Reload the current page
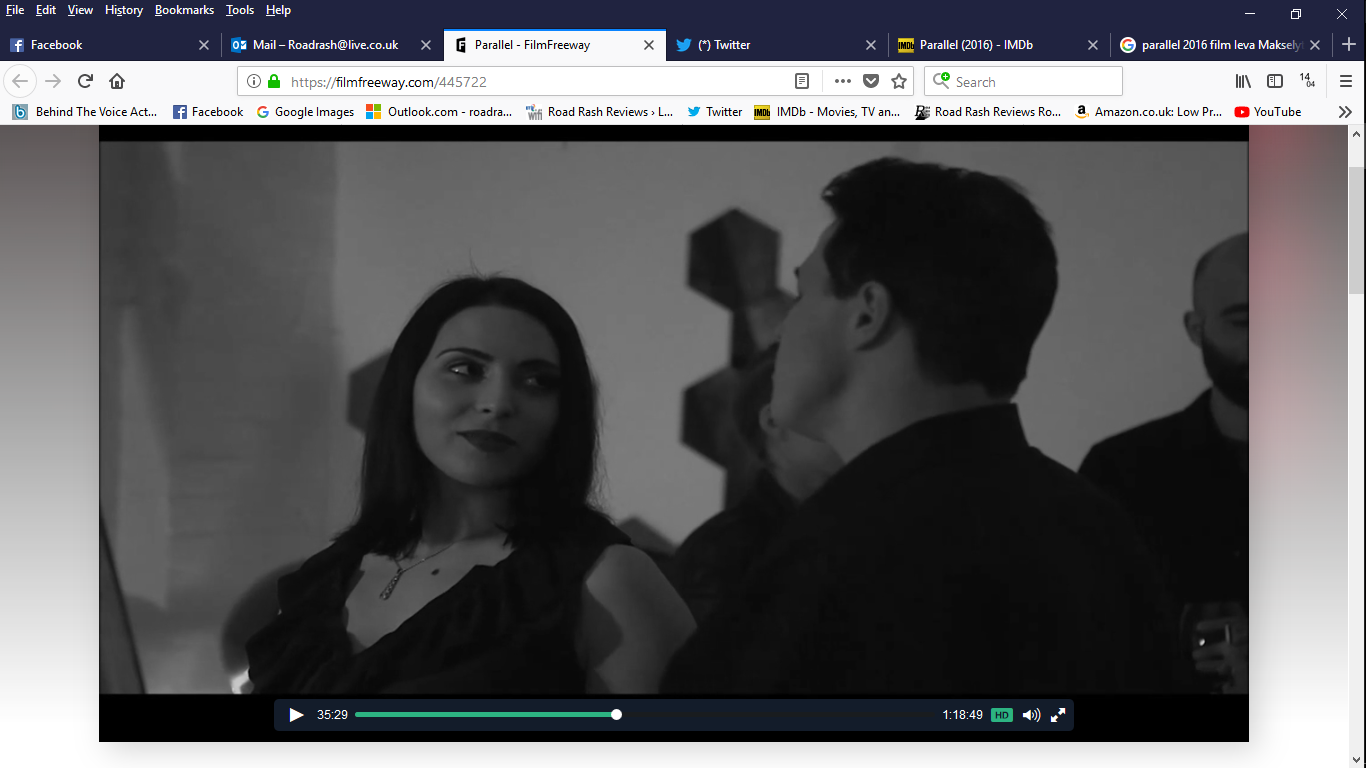Screen dimensions: 1366x768 pos(85,81)
